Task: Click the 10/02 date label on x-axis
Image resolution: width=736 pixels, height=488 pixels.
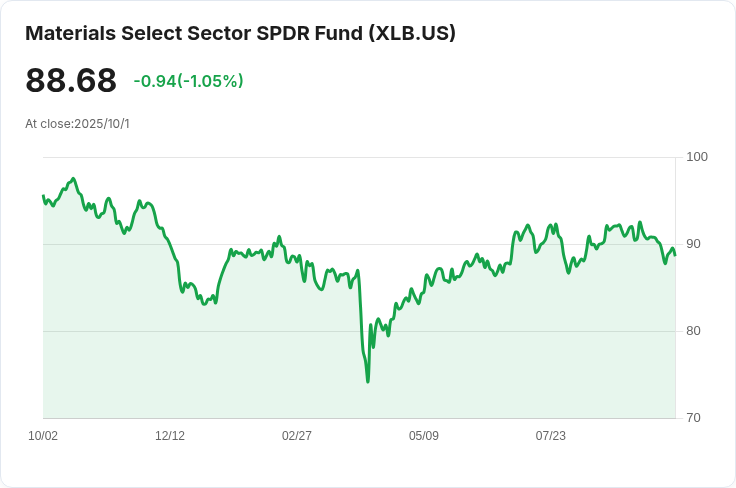Action: tap(43, 436)
